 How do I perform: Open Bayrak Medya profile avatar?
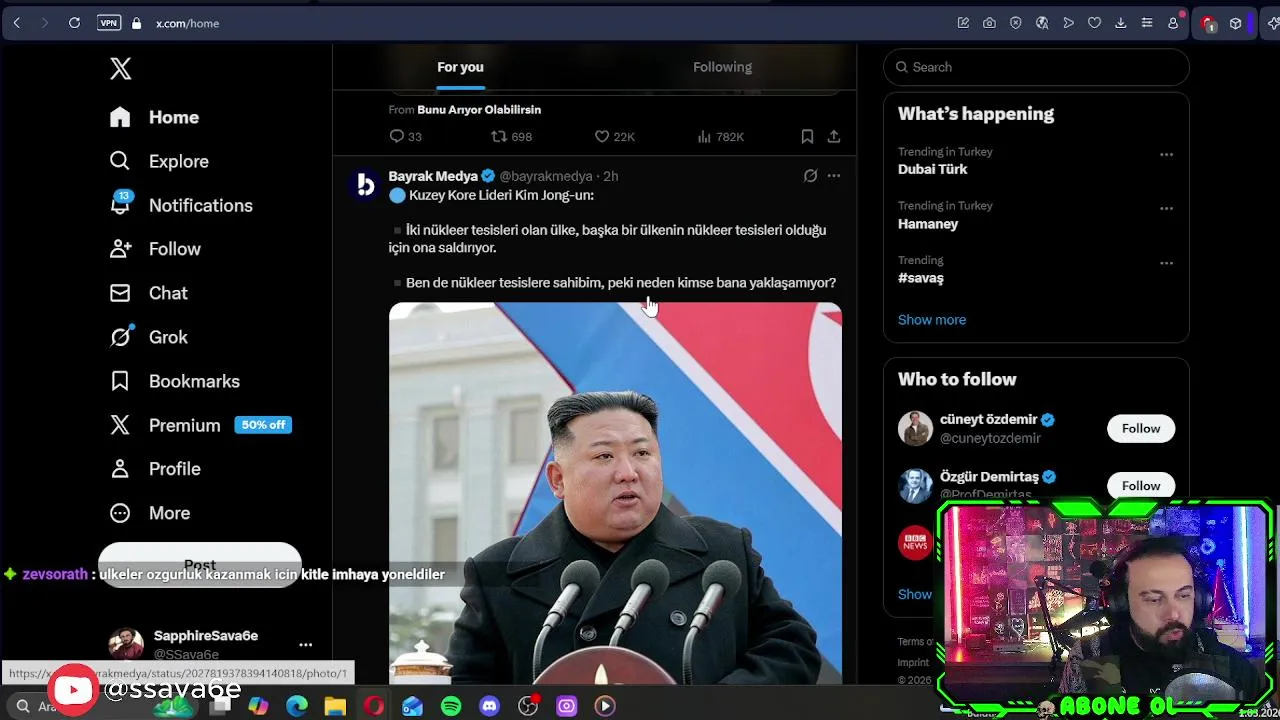pos(365,184)
